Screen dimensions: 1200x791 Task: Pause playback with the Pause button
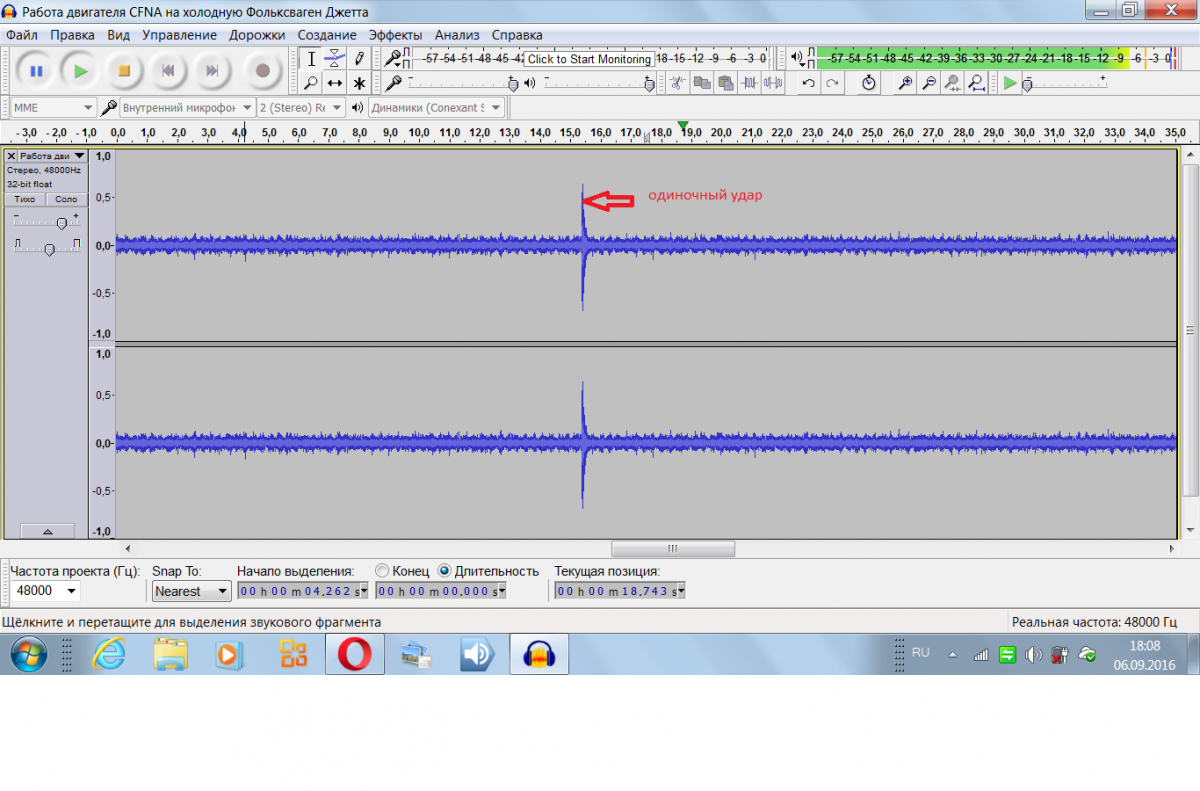tap(36, 71)
